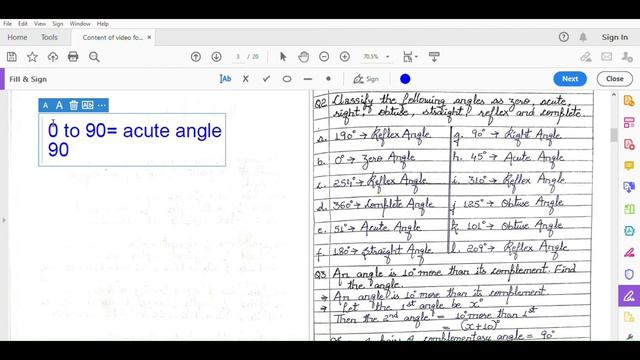640x360 pixels.
Task: Click the share with others icon
Action: pos(627,57)
